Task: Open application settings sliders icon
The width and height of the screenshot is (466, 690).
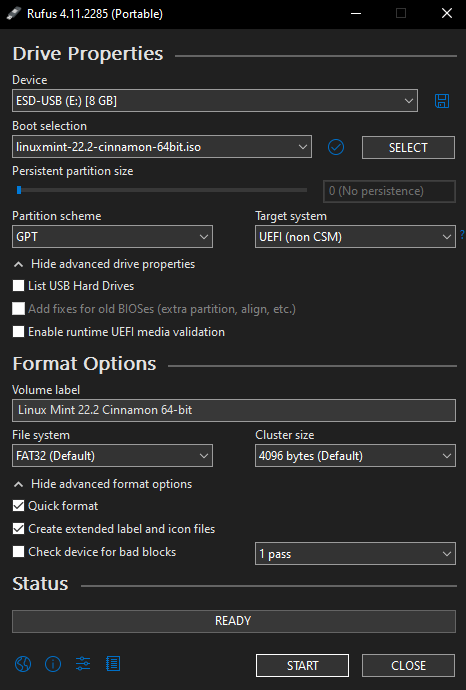Action: (x=83, y=664)
